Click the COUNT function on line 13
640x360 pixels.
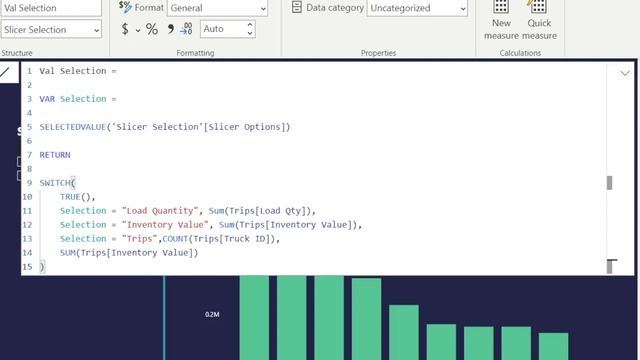coord(175,239)
